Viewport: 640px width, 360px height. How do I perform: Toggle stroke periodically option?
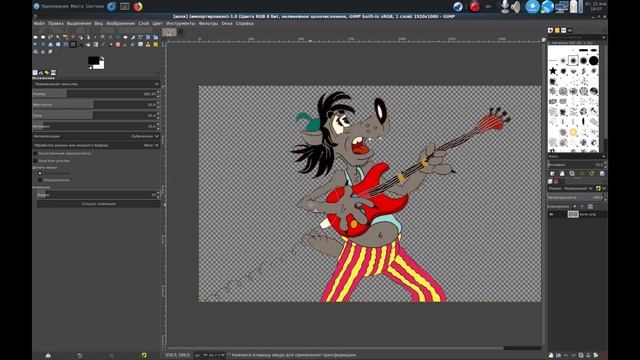pos(40,180)
